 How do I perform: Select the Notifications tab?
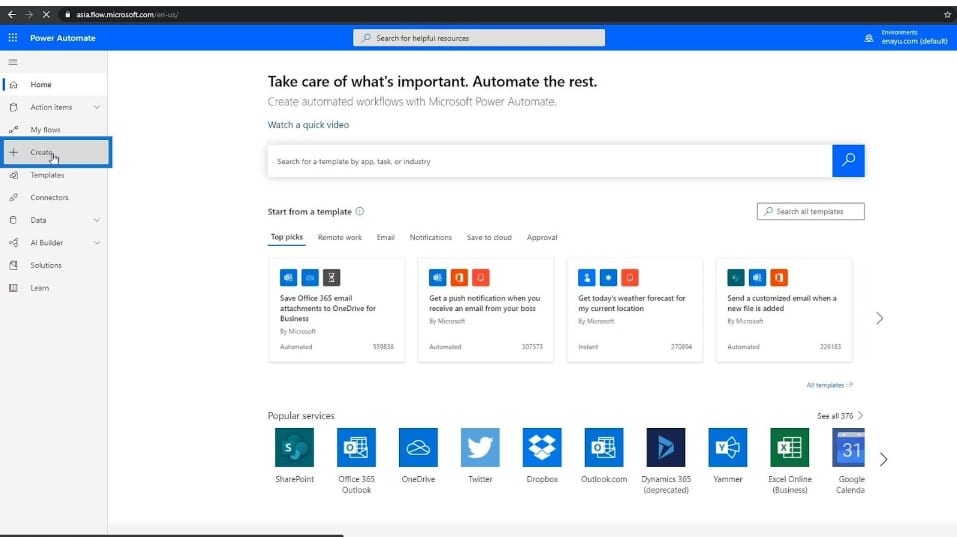(431, 237)
